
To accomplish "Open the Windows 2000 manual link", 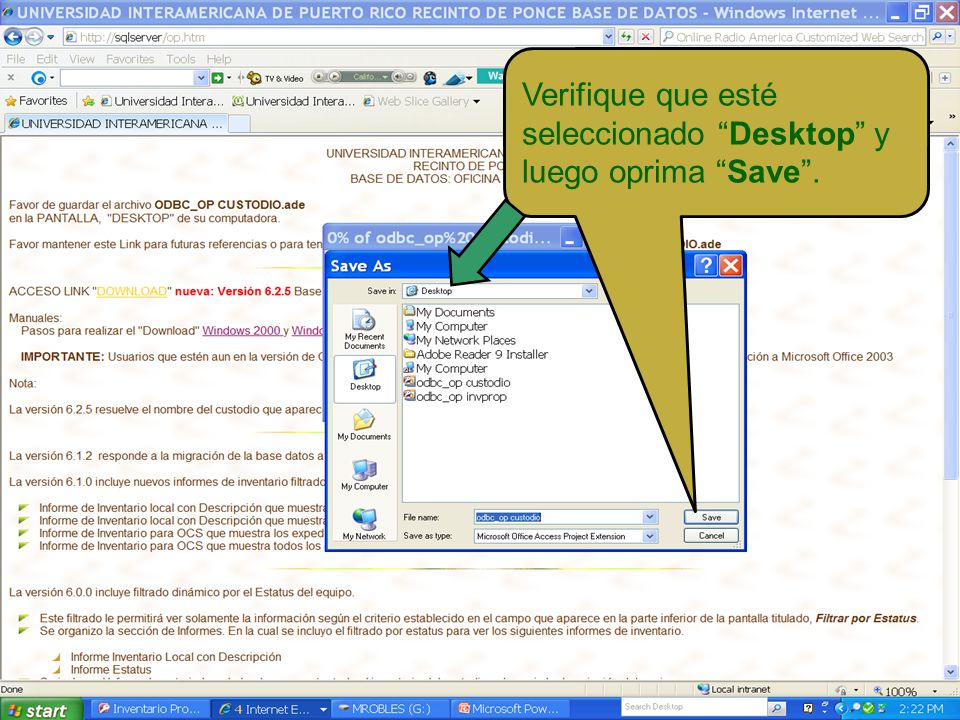I will pos(241,331).
